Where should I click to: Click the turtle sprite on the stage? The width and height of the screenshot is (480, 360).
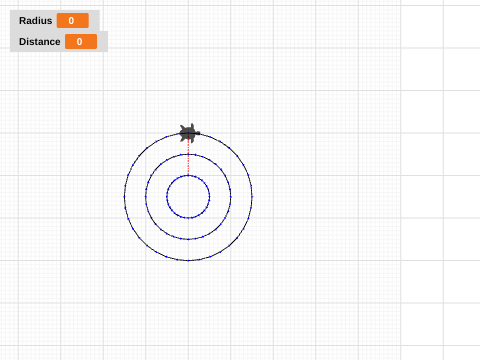pyautogui.click(x=189, y=133)
